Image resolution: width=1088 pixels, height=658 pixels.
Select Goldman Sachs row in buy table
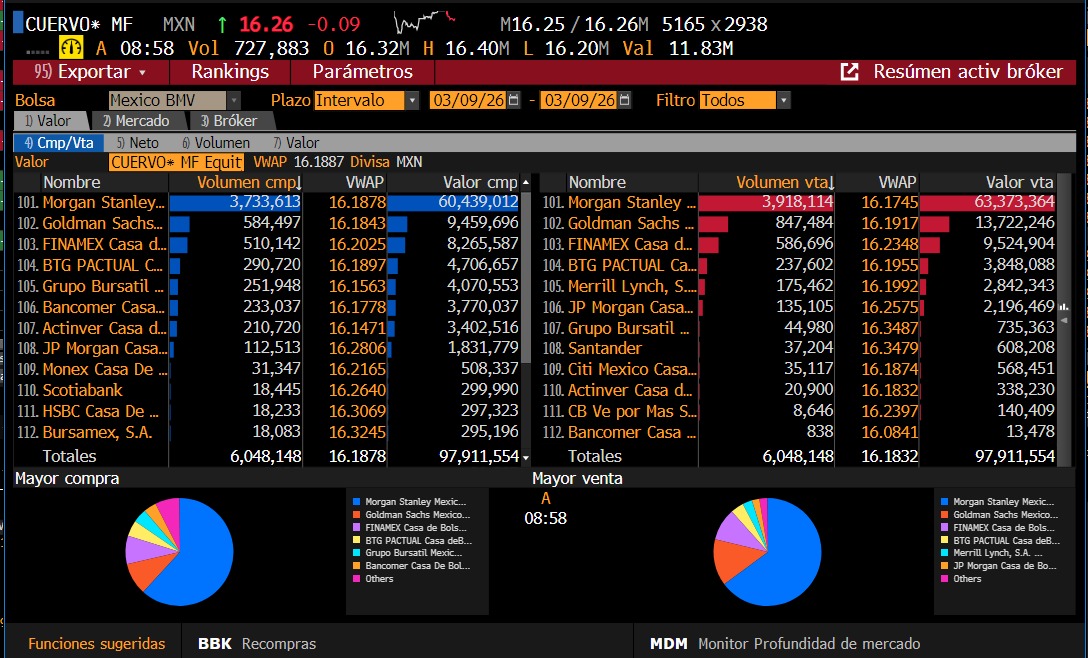pos(266,223)
